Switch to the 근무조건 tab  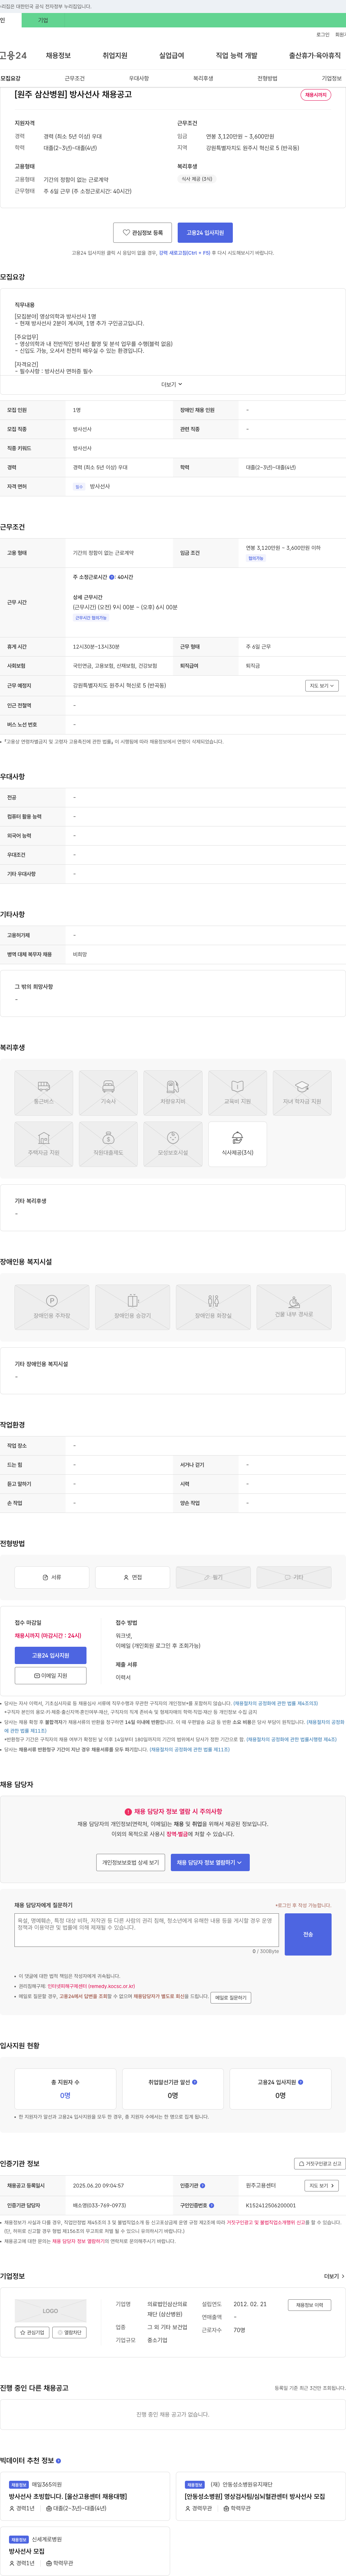click(x=75, y=78)
